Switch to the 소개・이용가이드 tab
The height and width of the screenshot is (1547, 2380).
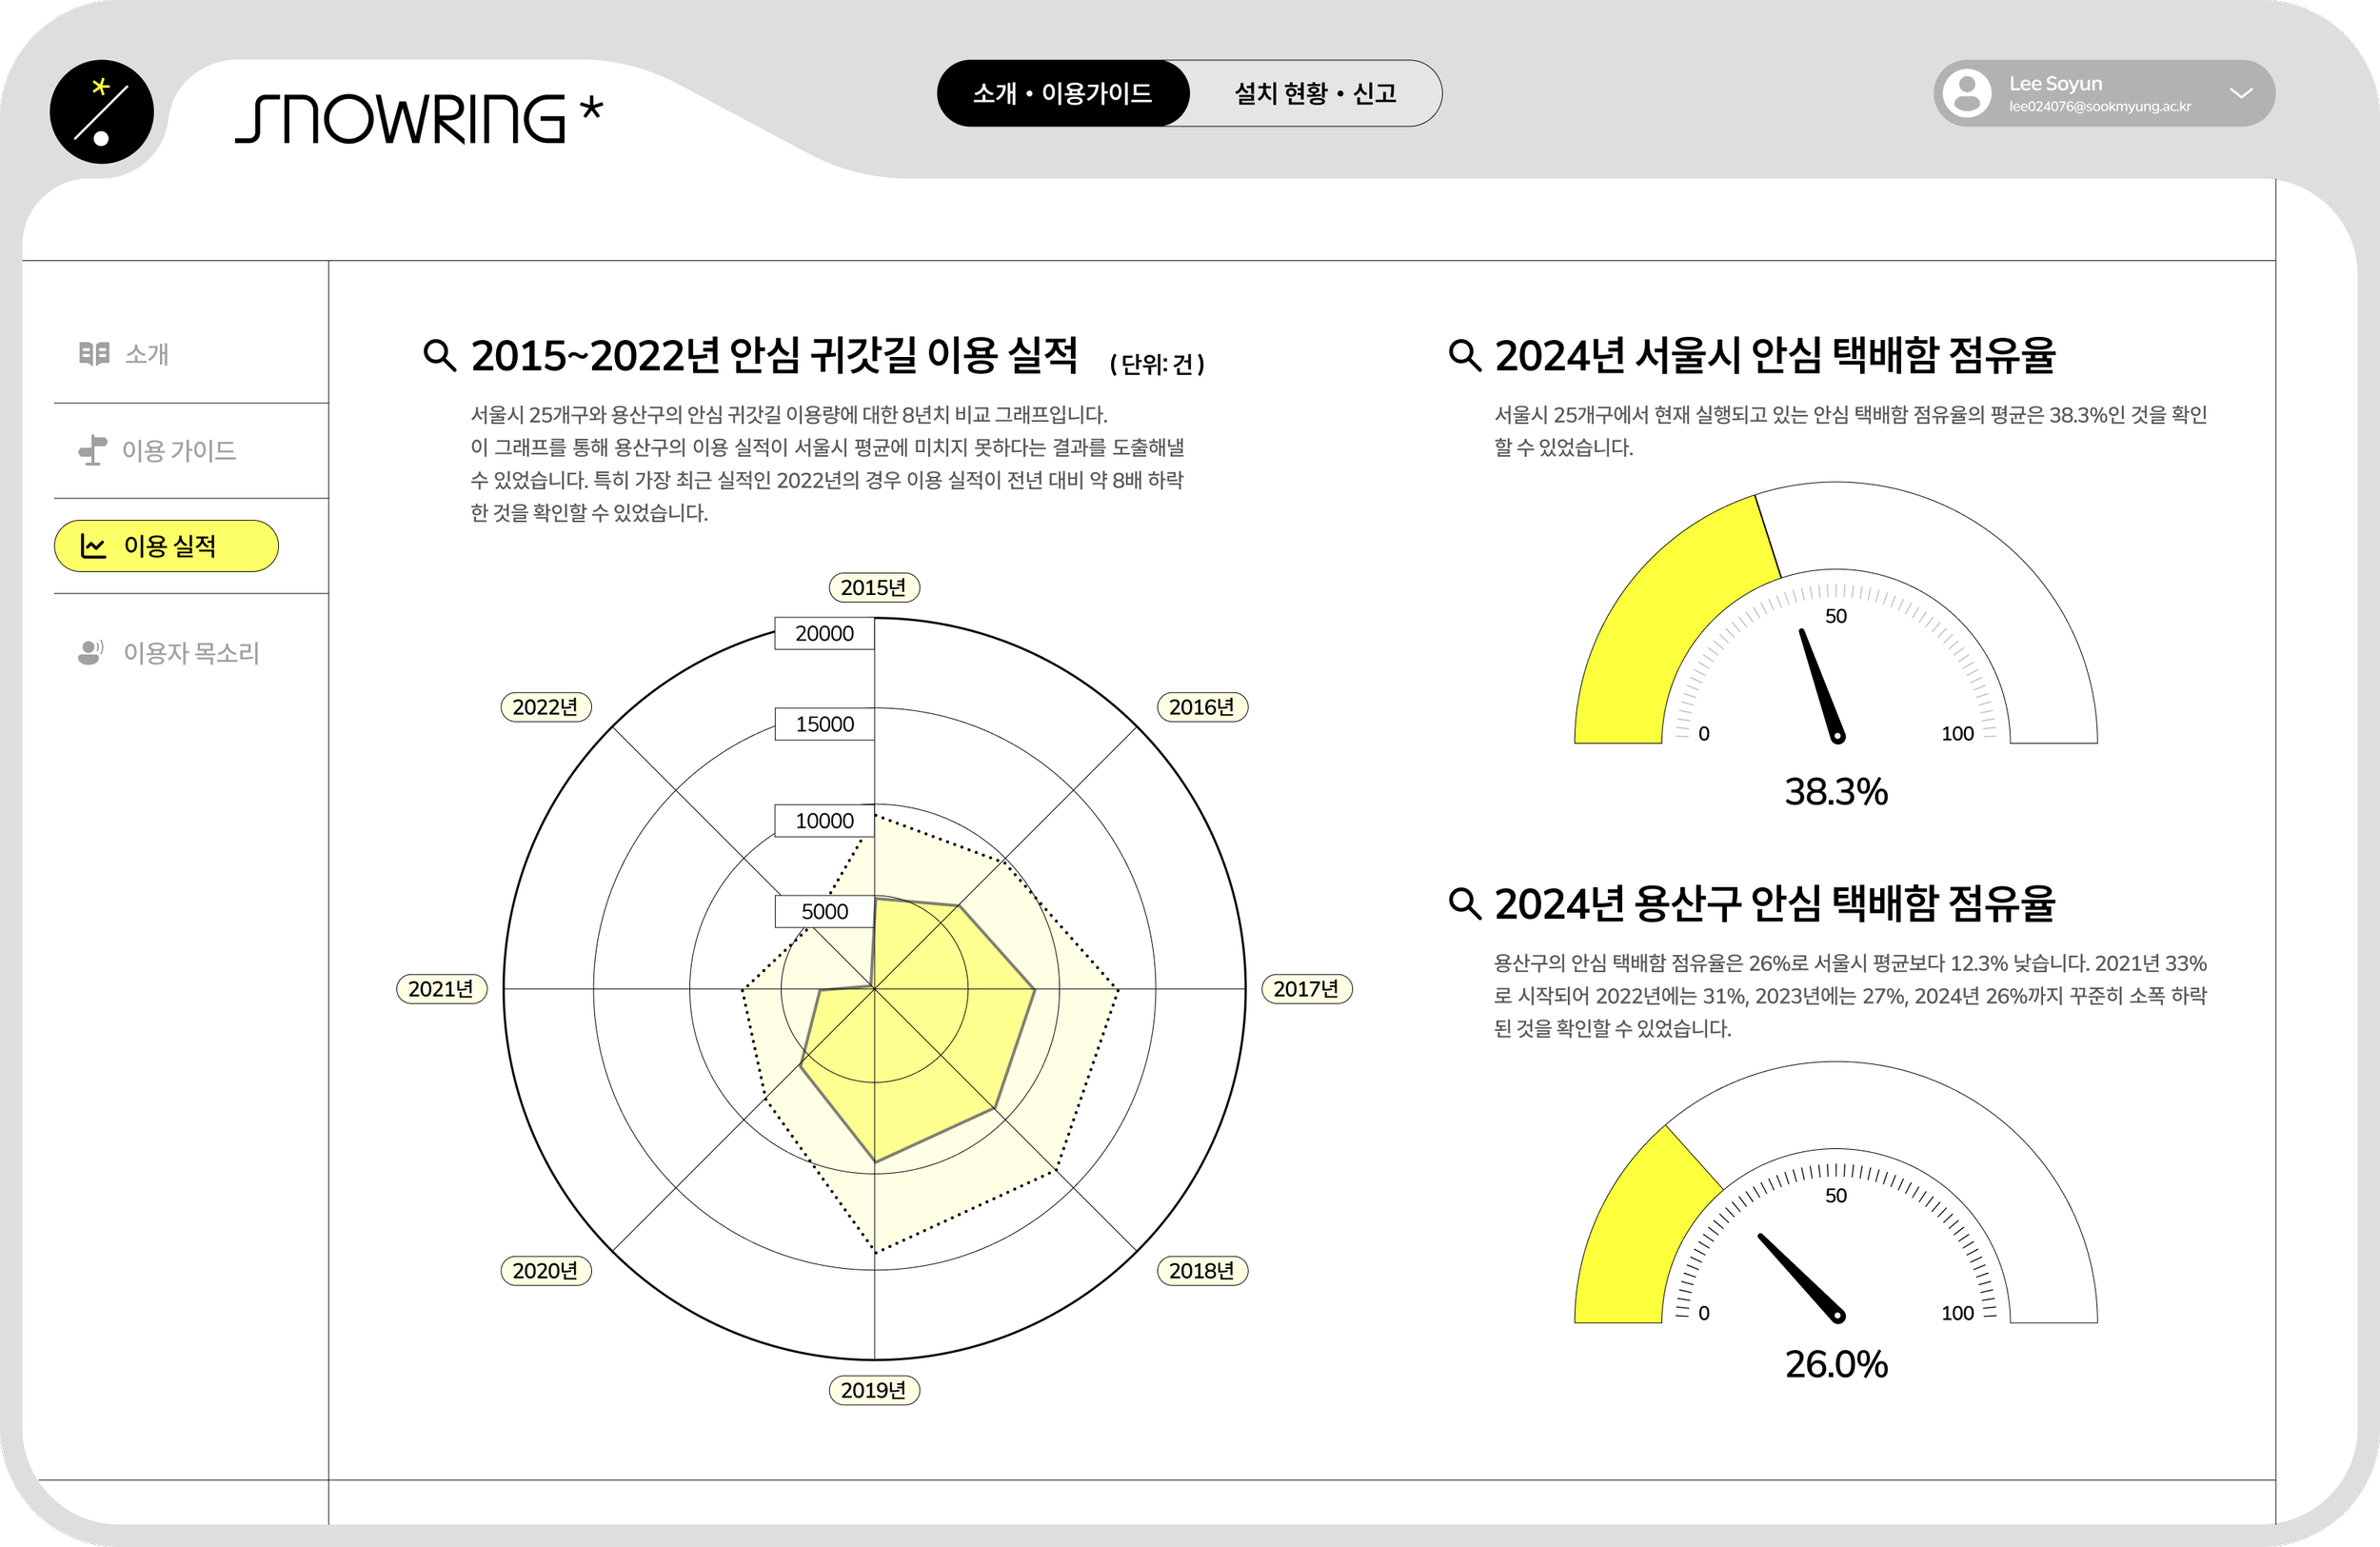[1062, 93]
